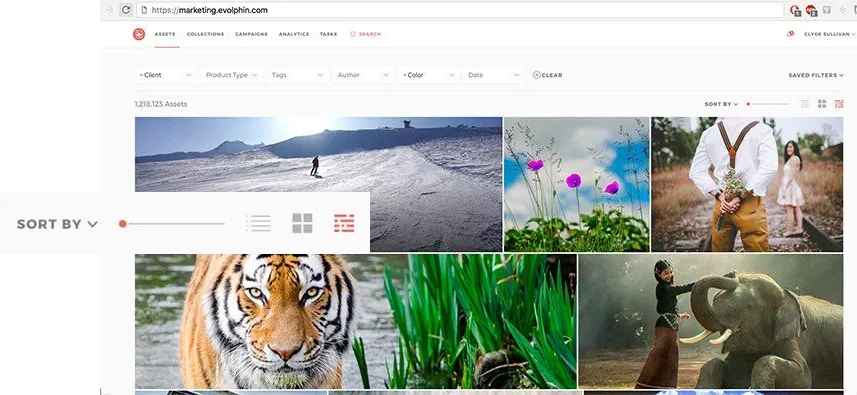
Task: Expand the Saved Filters dropdown
Action: pos(816,75)
